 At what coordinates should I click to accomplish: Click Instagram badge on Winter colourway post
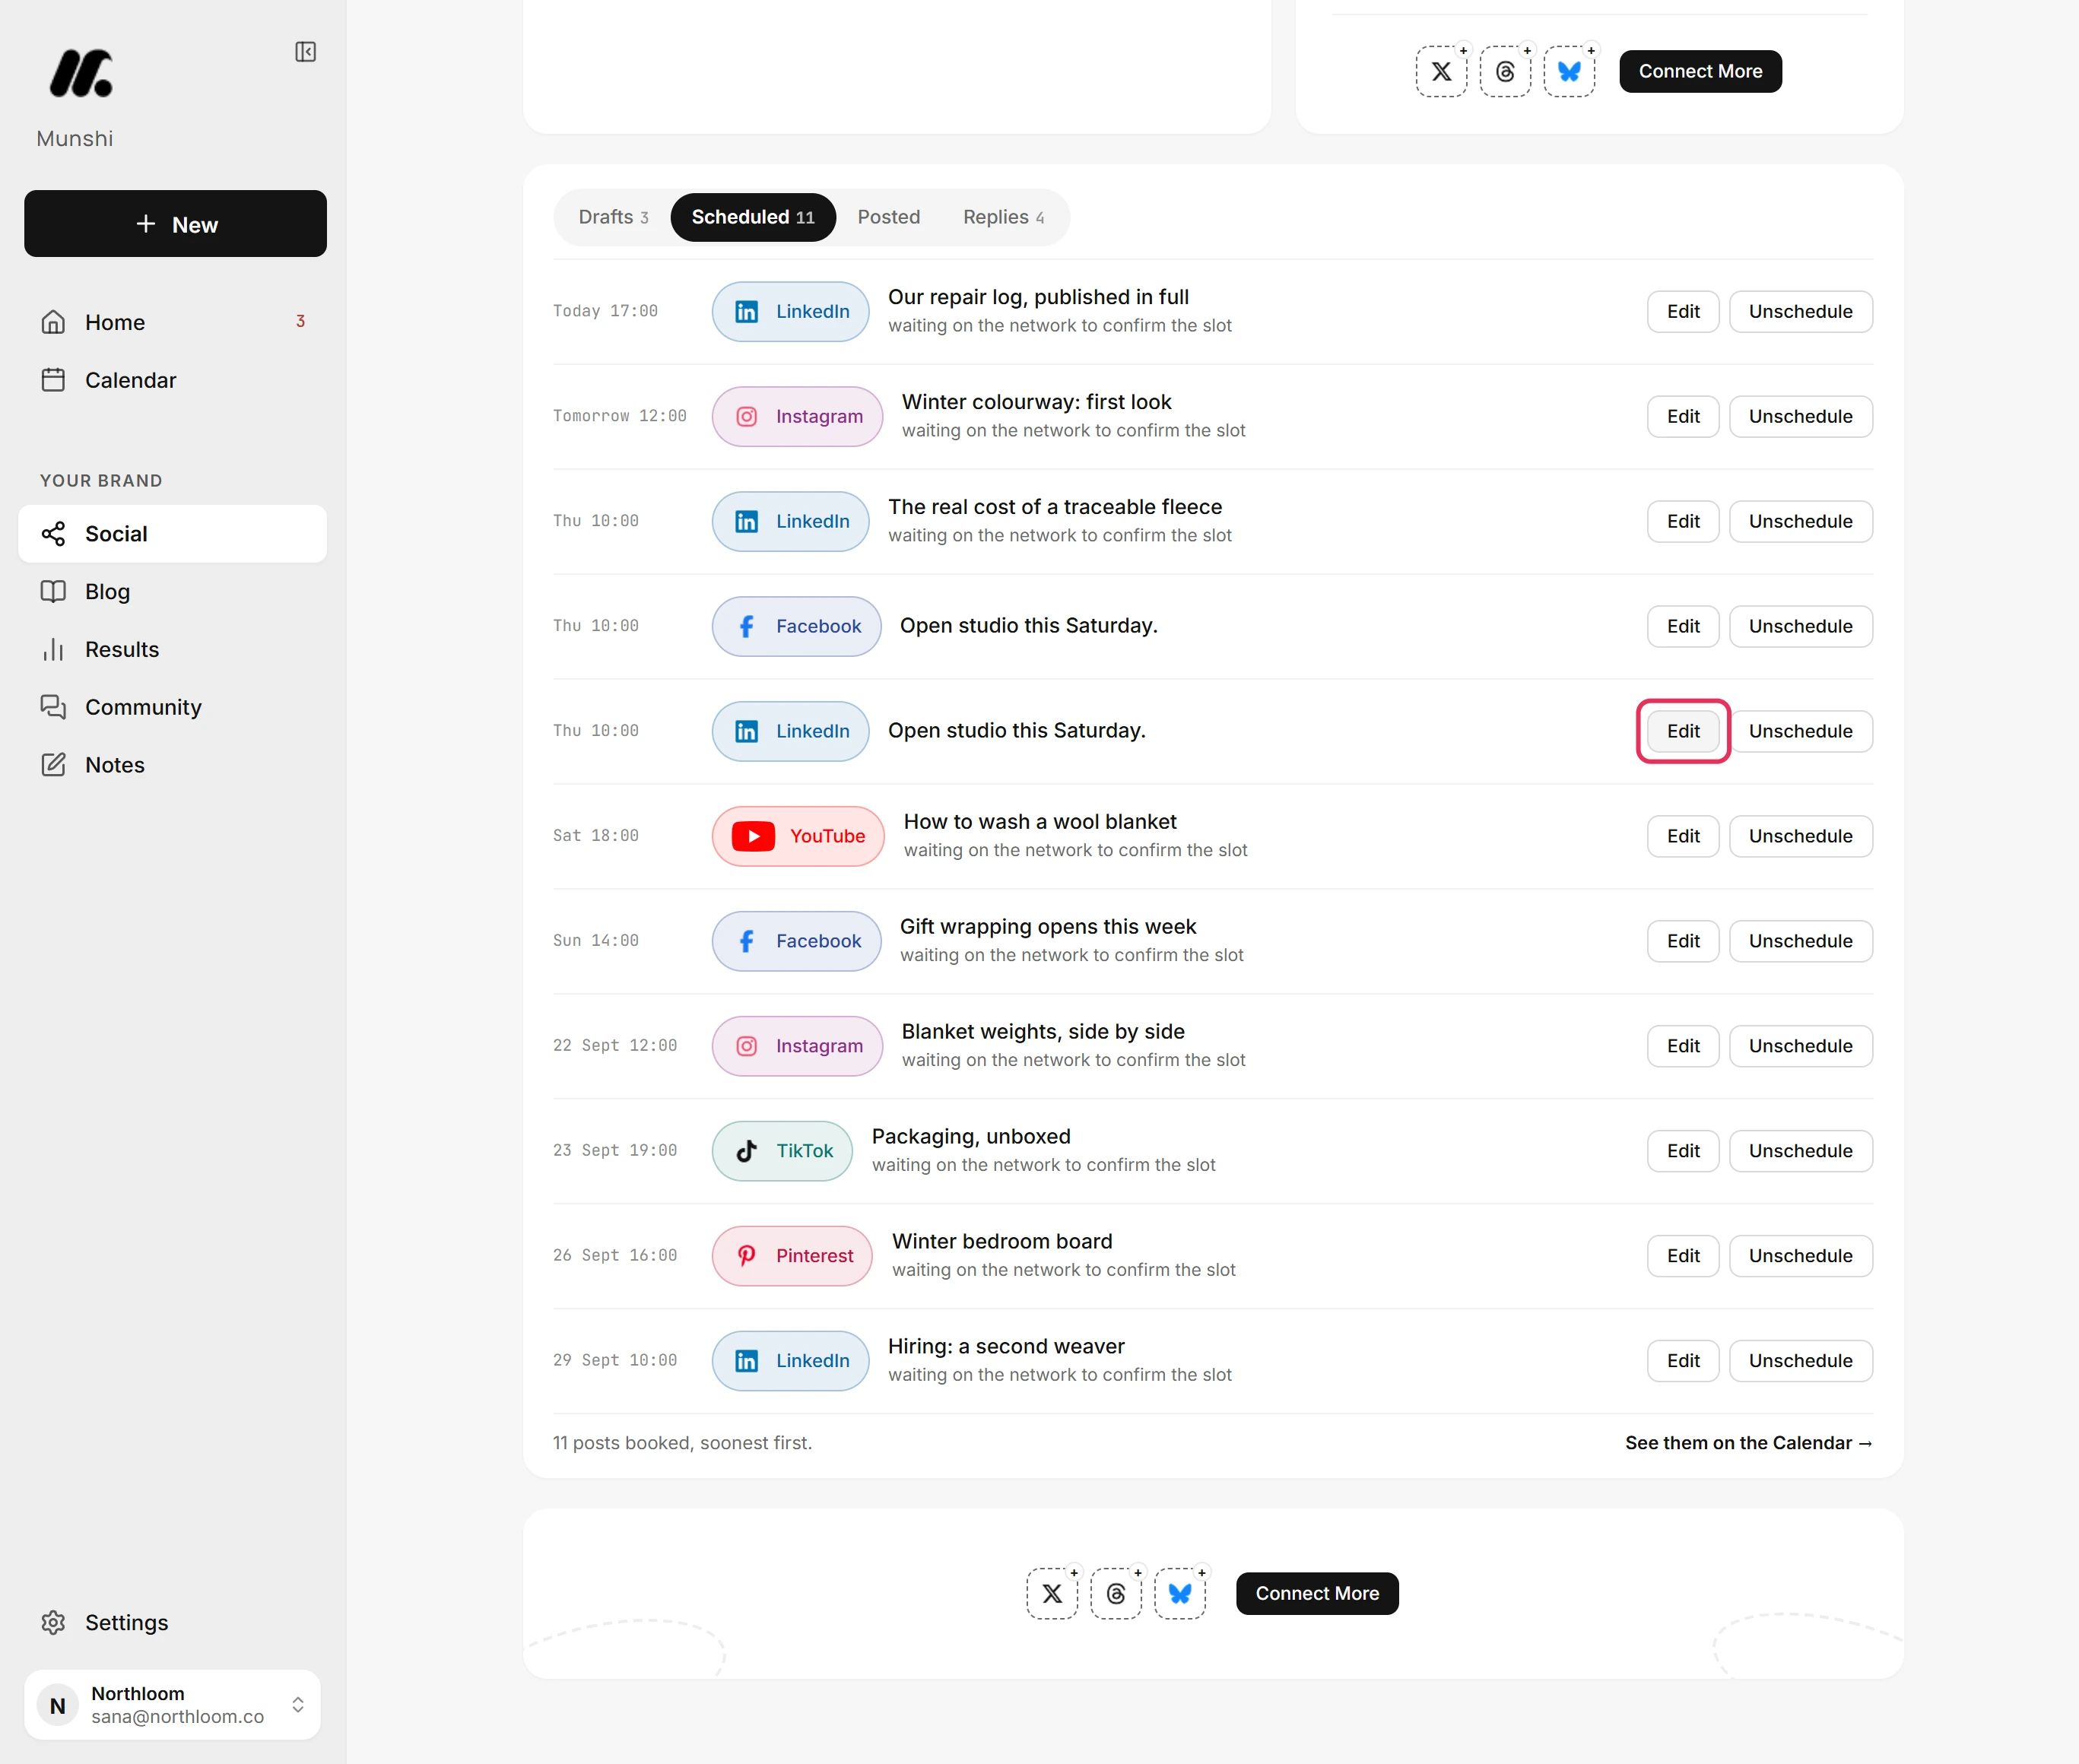pyautogui.click(x=797, y=417)
